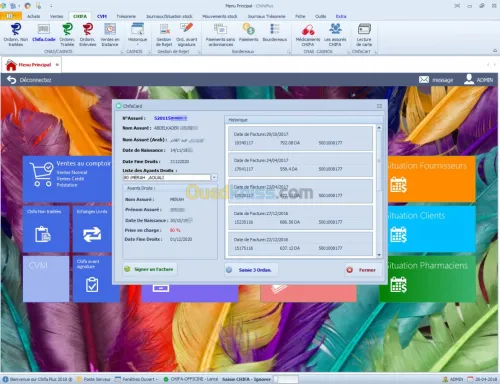Select the invoice row with 637.12 DA
The height and width of the screenshot is (384, 500).
[x=300, y=244]
